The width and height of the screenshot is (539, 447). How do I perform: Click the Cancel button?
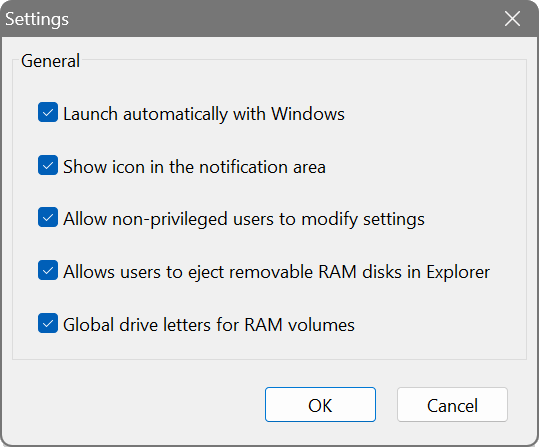pyautogui.click(x=452, y=405)
